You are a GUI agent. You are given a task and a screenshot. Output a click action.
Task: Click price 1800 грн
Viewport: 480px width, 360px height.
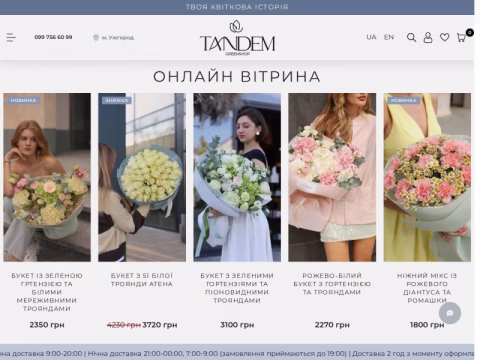tap(427, 325)
